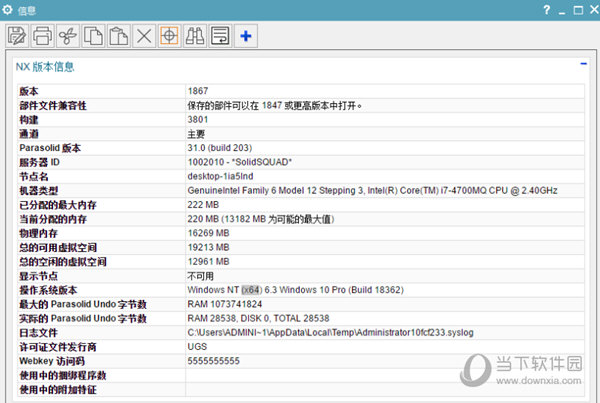The image size is (600, 403).
Task: Click the Delete X toolbar icon
Action: 144,36
